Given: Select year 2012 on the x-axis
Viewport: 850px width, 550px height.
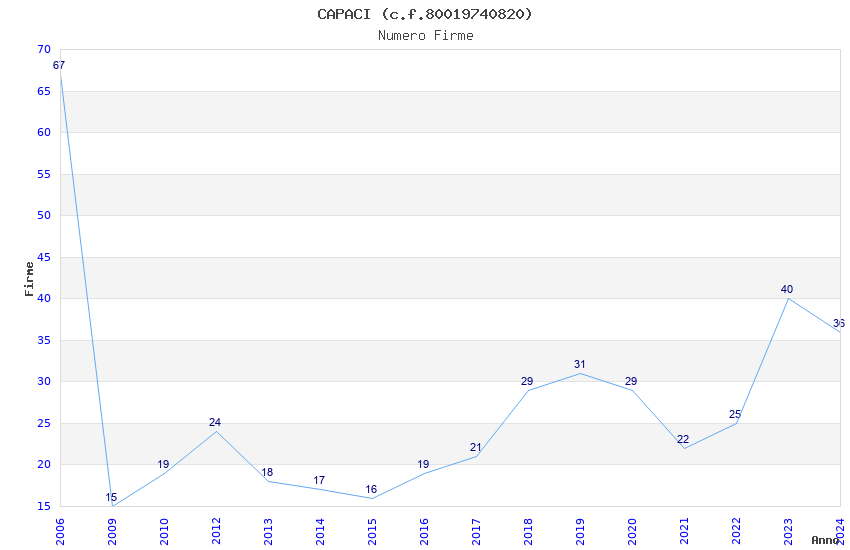Looking at the screenshot, I should pyautogui.click(x=216, y=531).
